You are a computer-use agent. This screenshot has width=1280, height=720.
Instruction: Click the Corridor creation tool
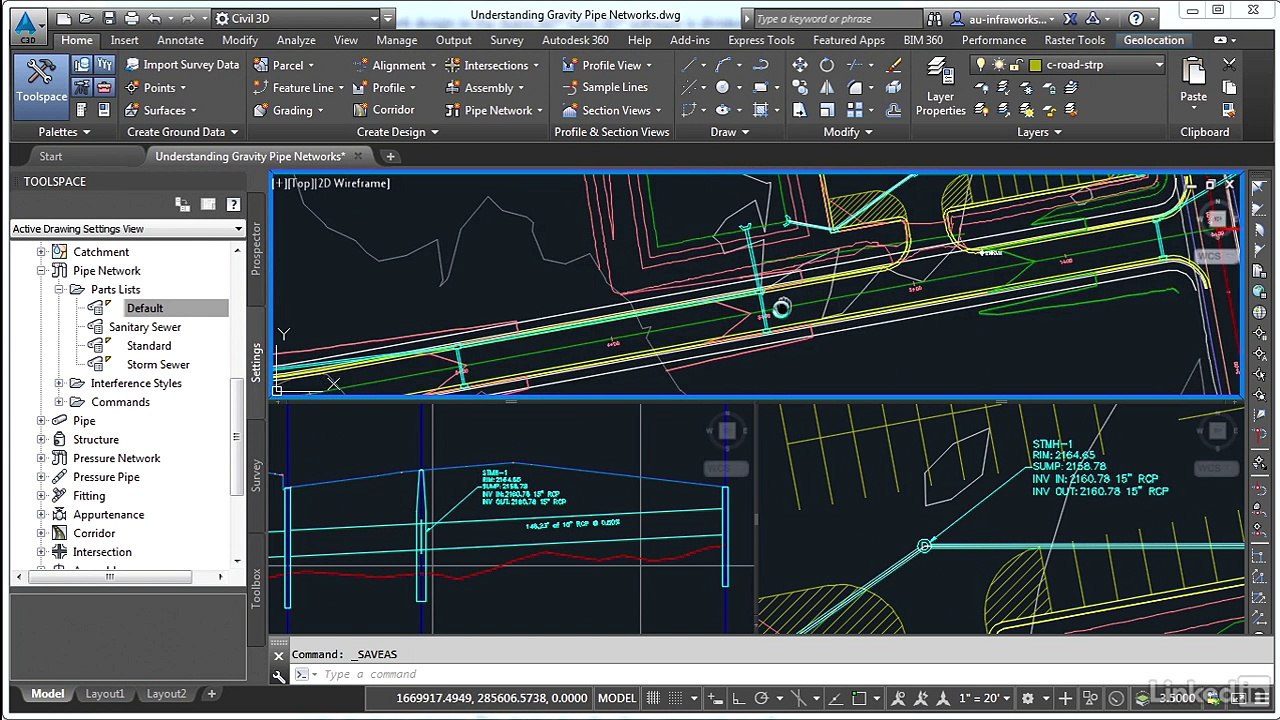tap(383, 110)
